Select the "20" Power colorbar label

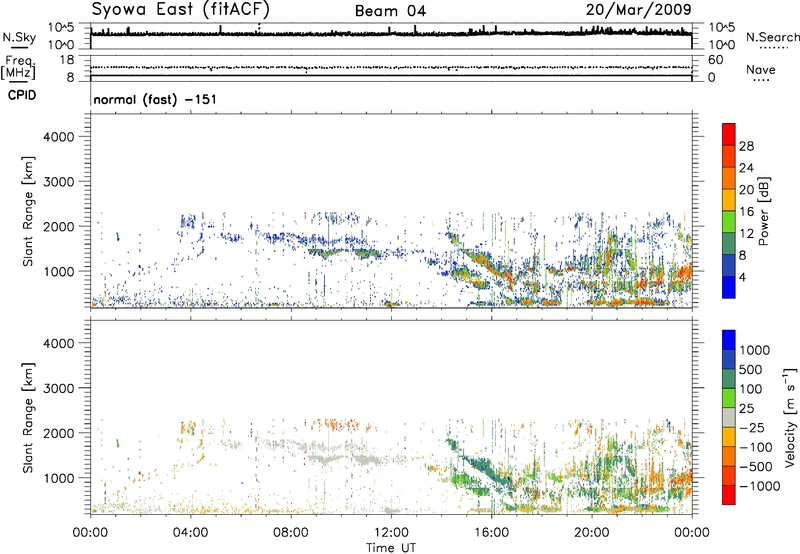(x=746, y=190)
